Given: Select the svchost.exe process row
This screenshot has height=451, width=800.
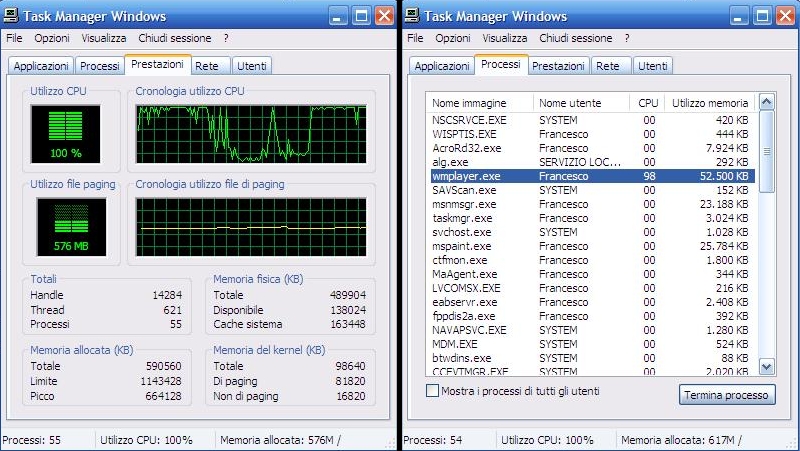Looking at the screenshot, I should pos(590,232).
